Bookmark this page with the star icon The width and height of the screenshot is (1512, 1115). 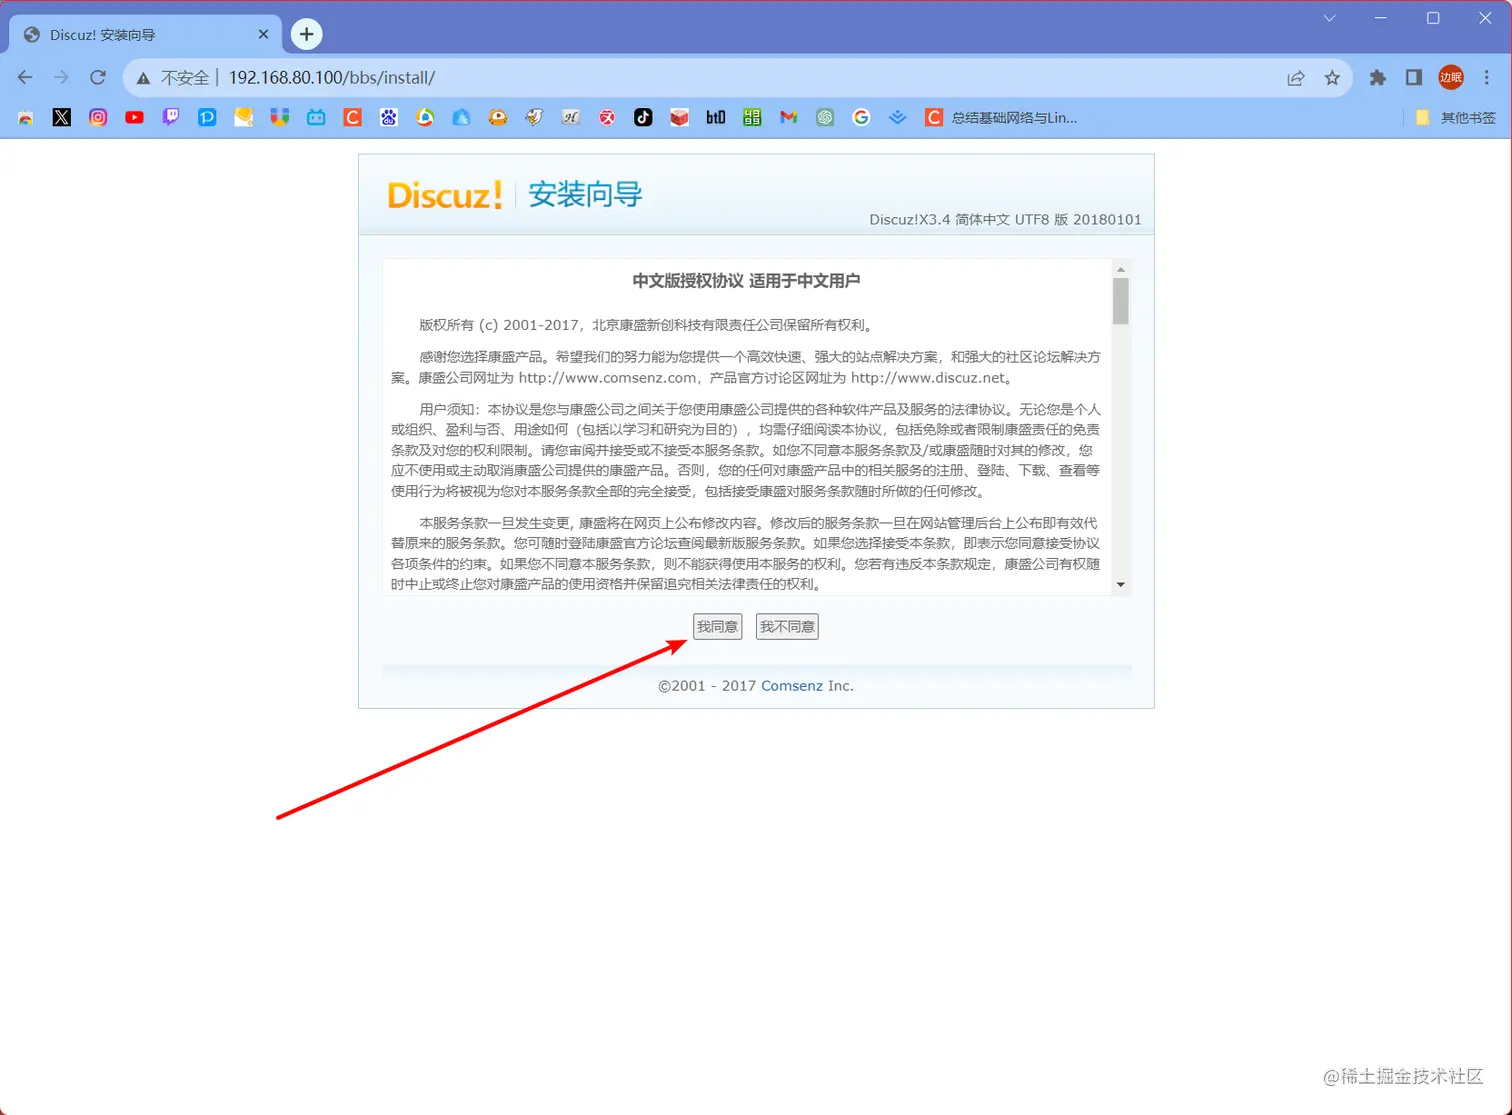(x=1332, y=78)
